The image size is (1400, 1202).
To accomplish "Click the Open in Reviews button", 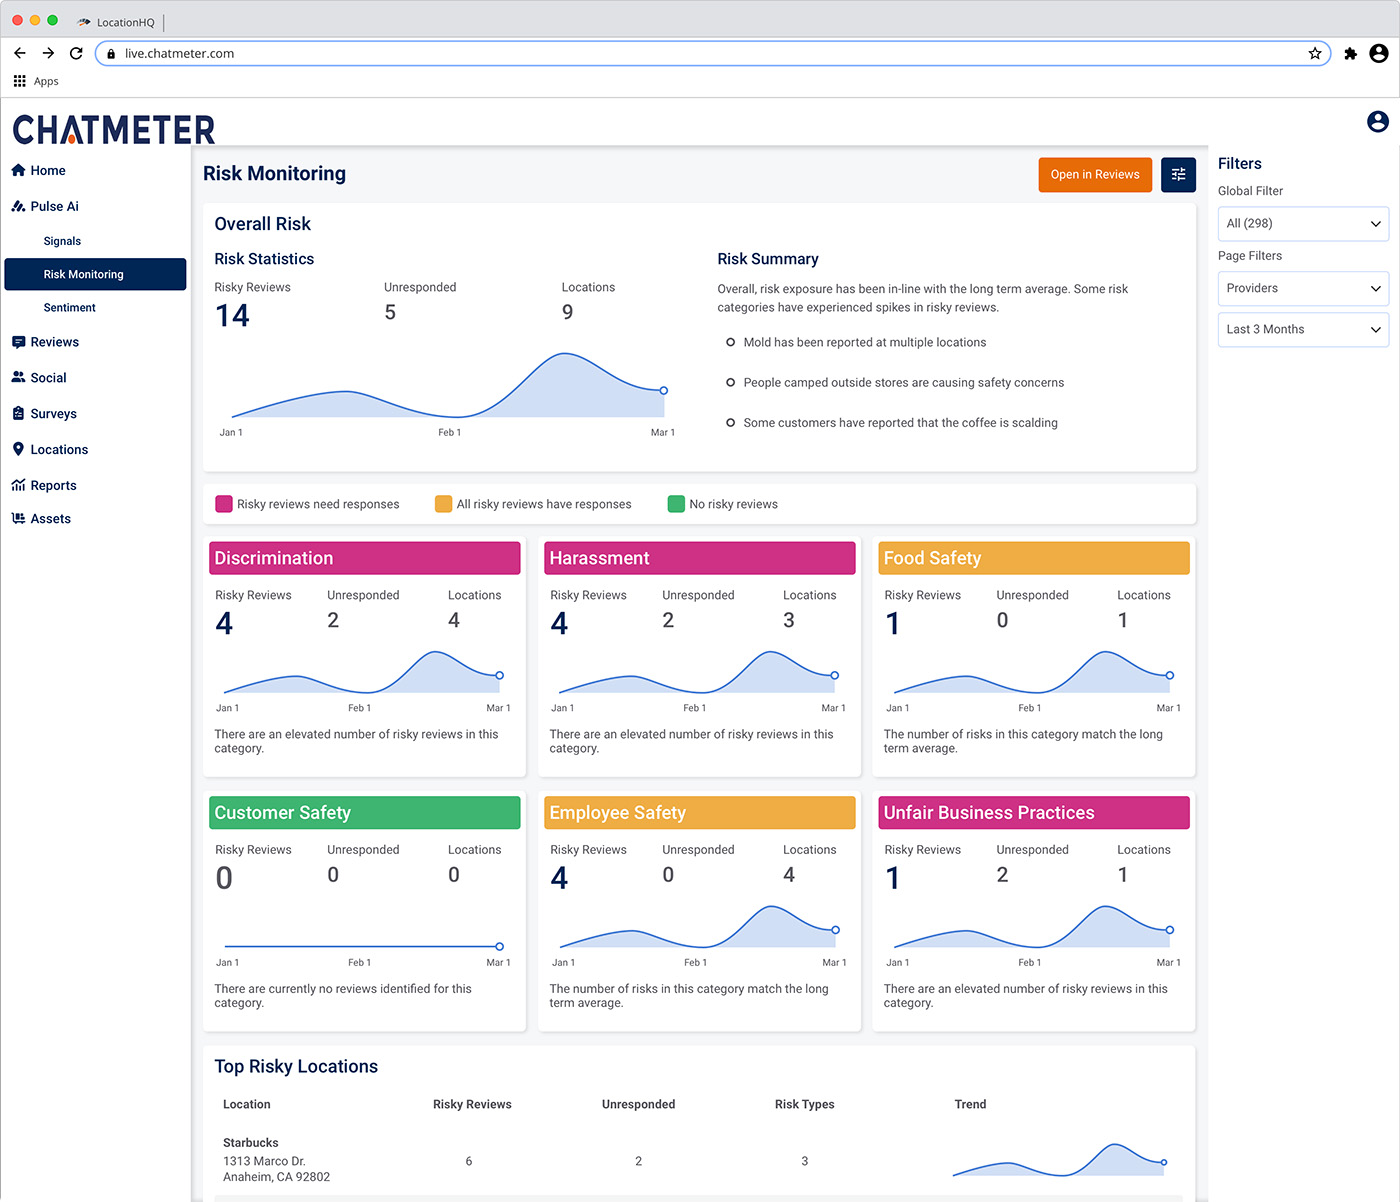I will [x=1095, y=175].
